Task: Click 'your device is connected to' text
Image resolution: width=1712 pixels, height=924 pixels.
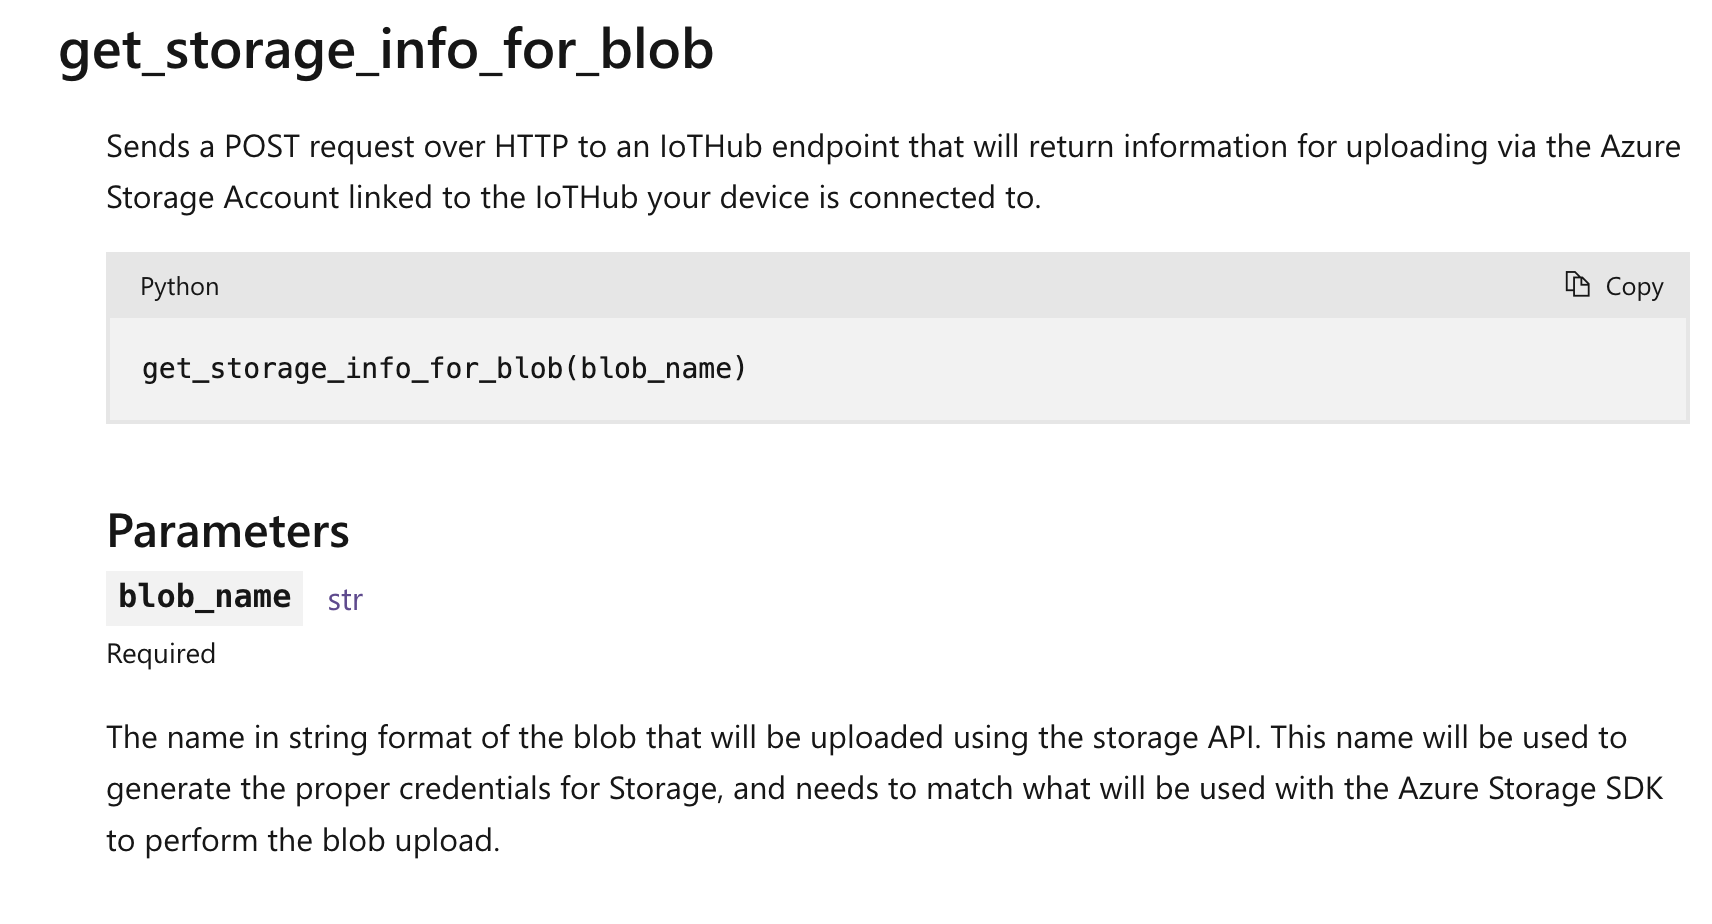Action: click(x=842, y=198)
